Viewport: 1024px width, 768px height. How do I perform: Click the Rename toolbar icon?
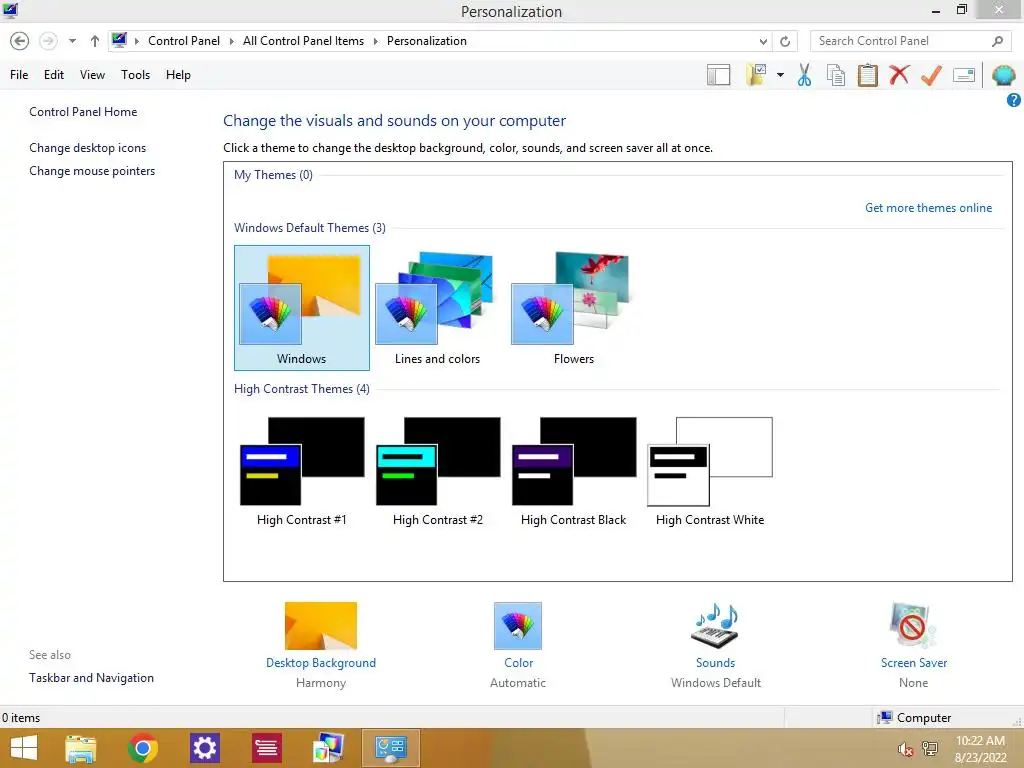pyautogui.click(x=964, y=75)
